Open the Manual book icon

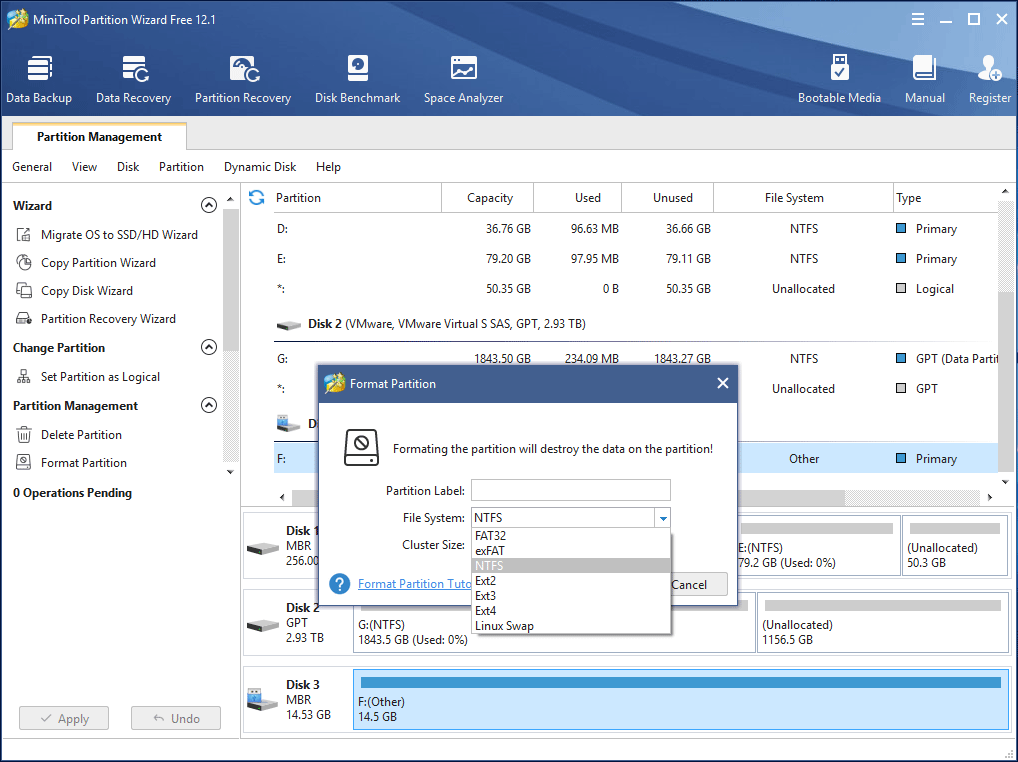925,79
